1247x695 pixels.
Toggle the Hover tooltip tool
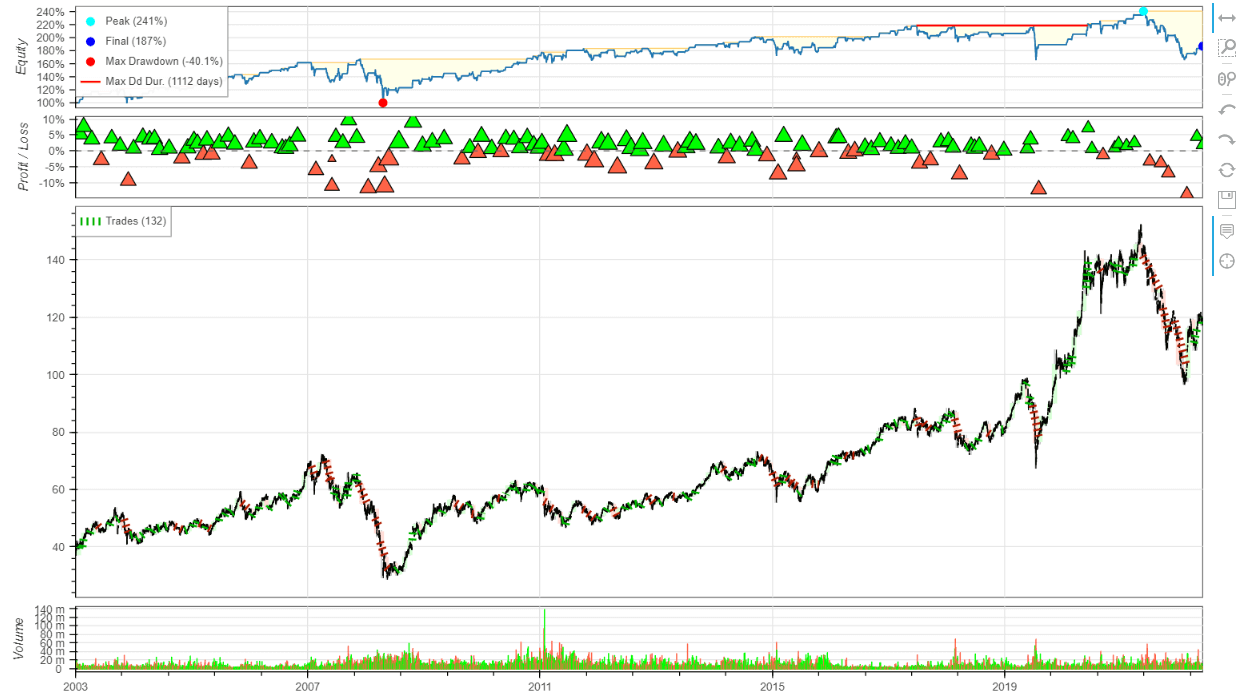(x=1227, y=231)
